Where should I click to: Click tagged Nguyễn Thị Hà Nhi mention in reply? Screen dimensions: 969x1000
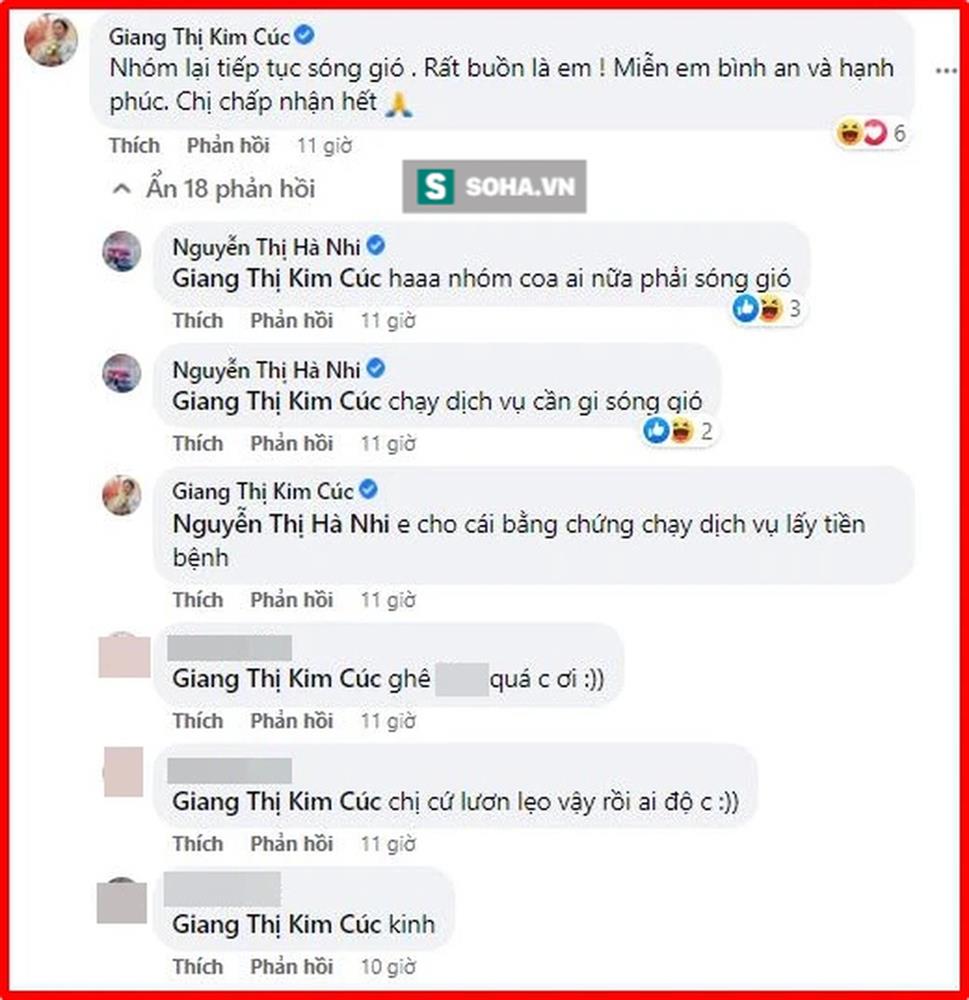click(281, 524)
